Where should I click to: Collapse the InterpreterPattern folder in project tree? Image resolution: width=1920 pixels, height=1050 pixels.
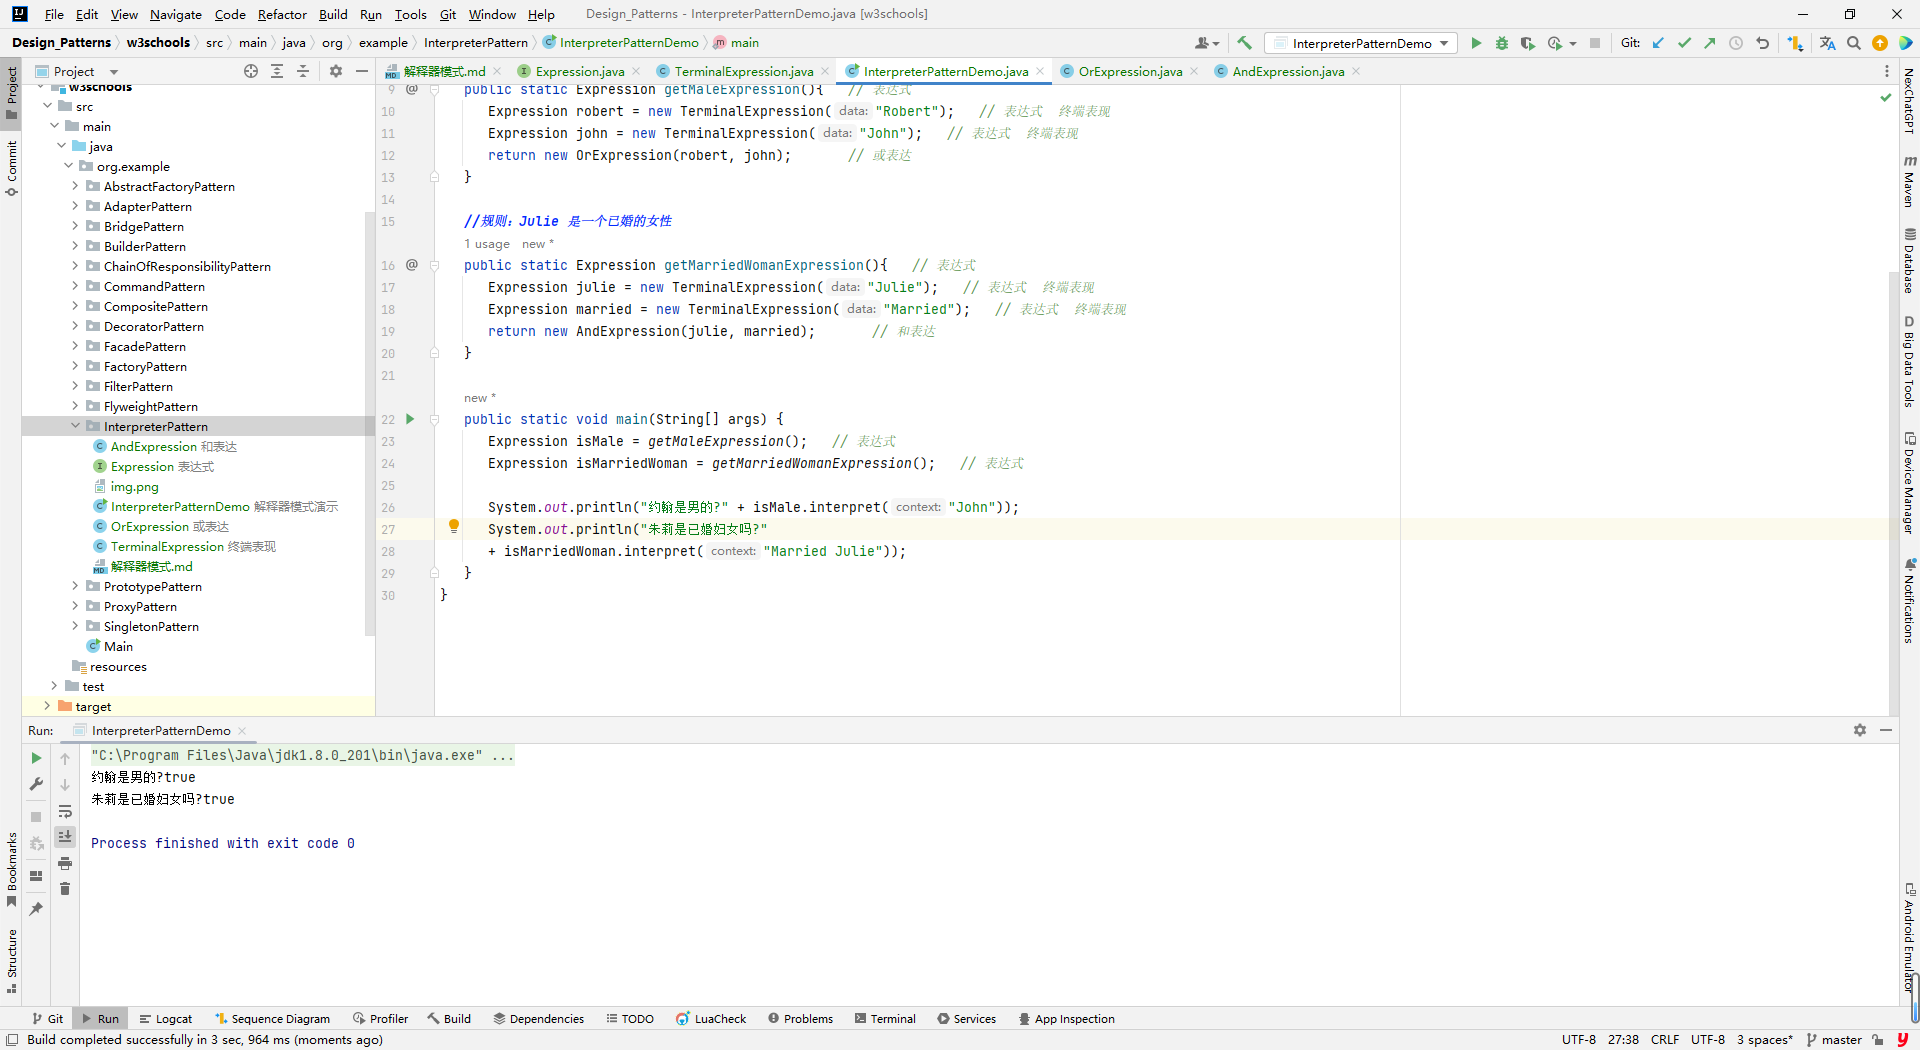(x=75, y=427)
